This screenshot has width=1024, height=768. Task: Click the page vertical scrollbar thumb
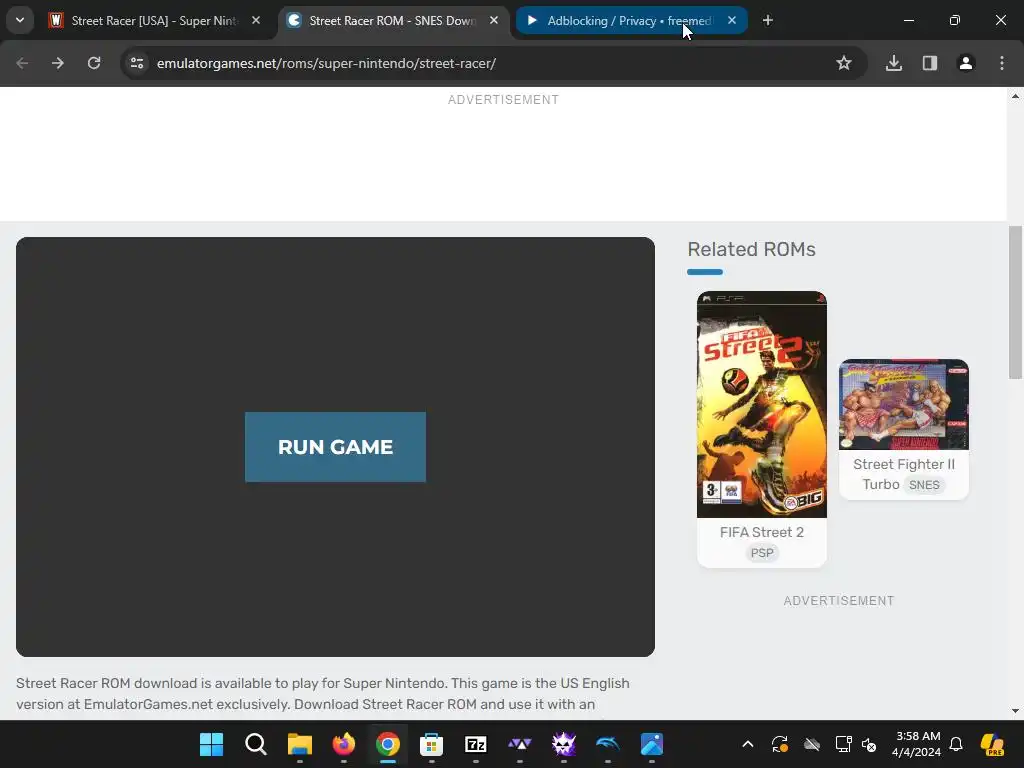tap(1015, 302)
